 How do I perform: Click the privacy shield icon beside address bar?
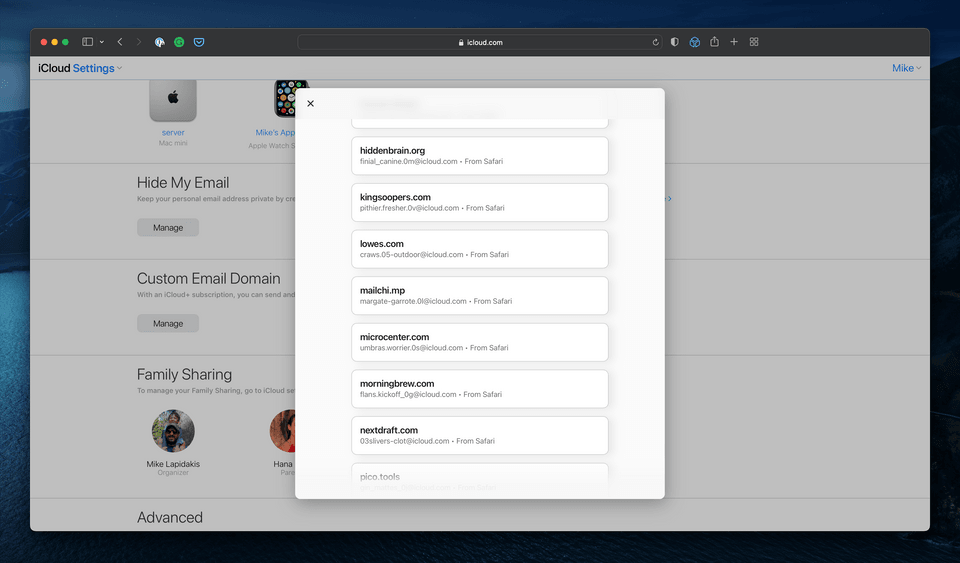click(x=675, y=42)
